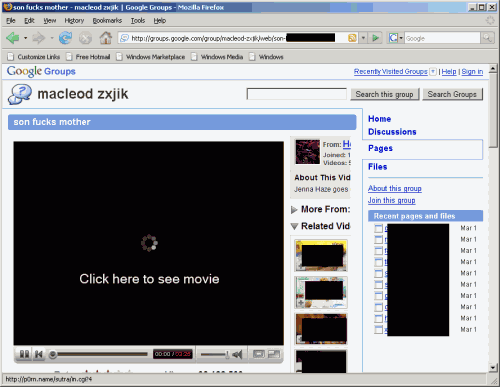Click the uploader avatar thumbnail
This screenshot has height=387, width=500.
click(x=307, y=152)
